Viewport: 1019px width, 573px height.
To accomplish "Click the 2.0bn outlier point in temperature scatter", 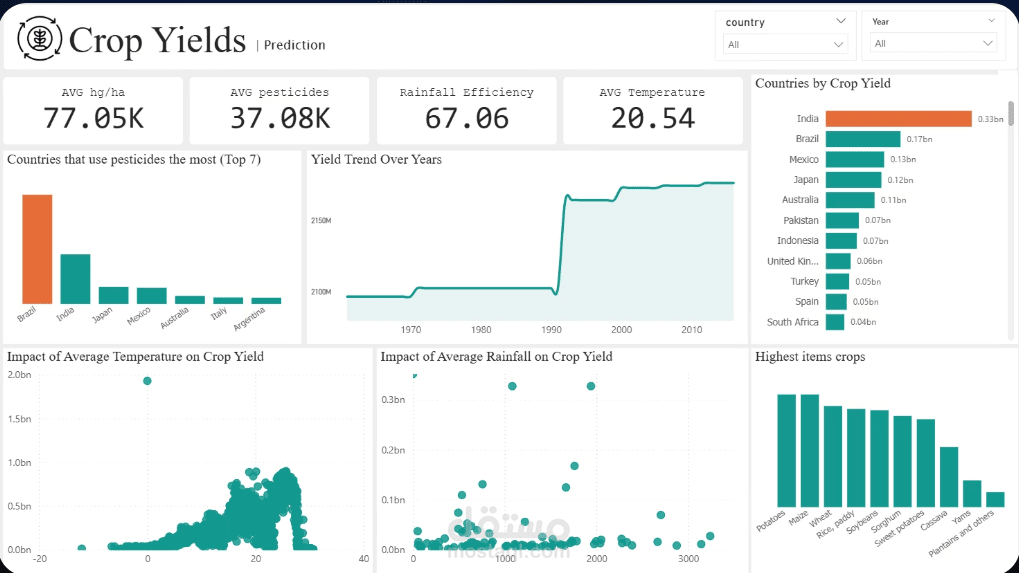I will click(x=147, y=381).
